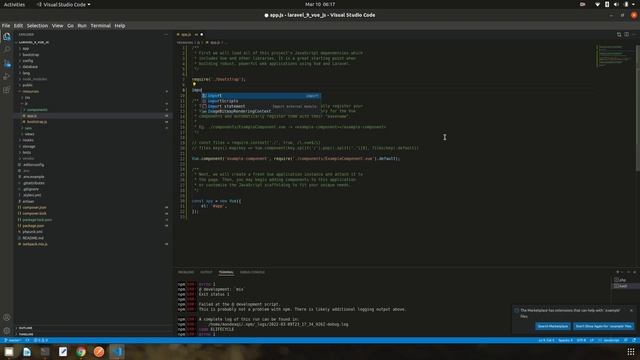Expand the OUTLINE section
This screenshot has width=640, height=360.
click(x=92, y=328)
